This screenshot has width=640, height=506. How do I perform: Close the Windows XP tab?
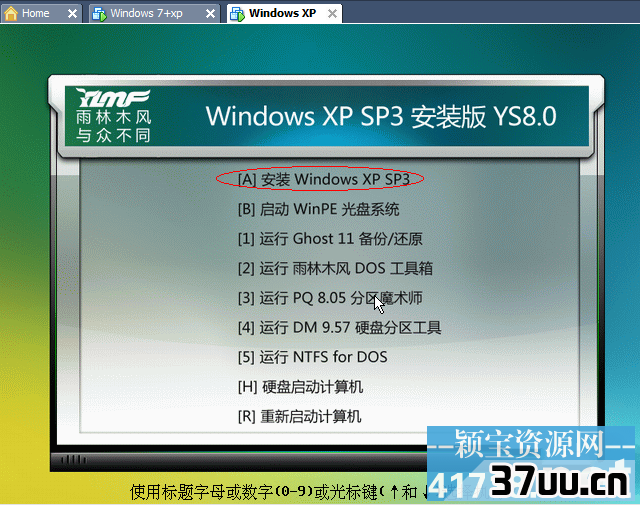(x=333, y=14)
